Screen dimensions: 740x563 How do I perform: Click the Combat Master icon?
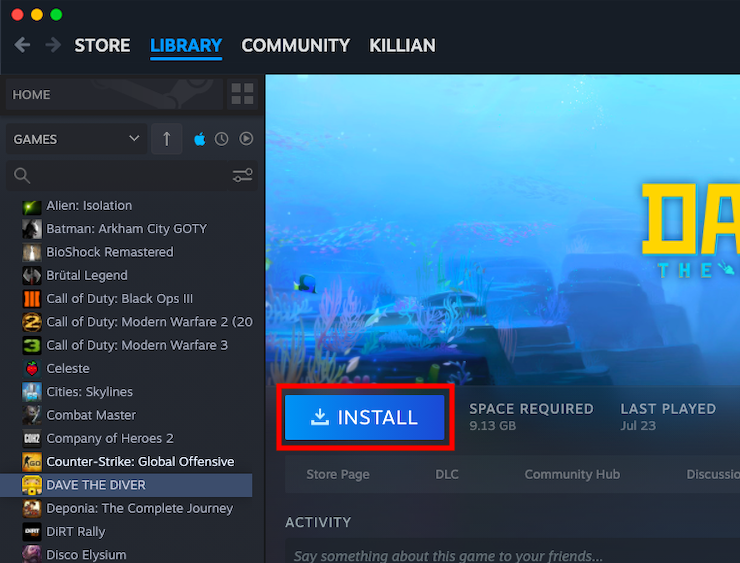click(32, 415)
